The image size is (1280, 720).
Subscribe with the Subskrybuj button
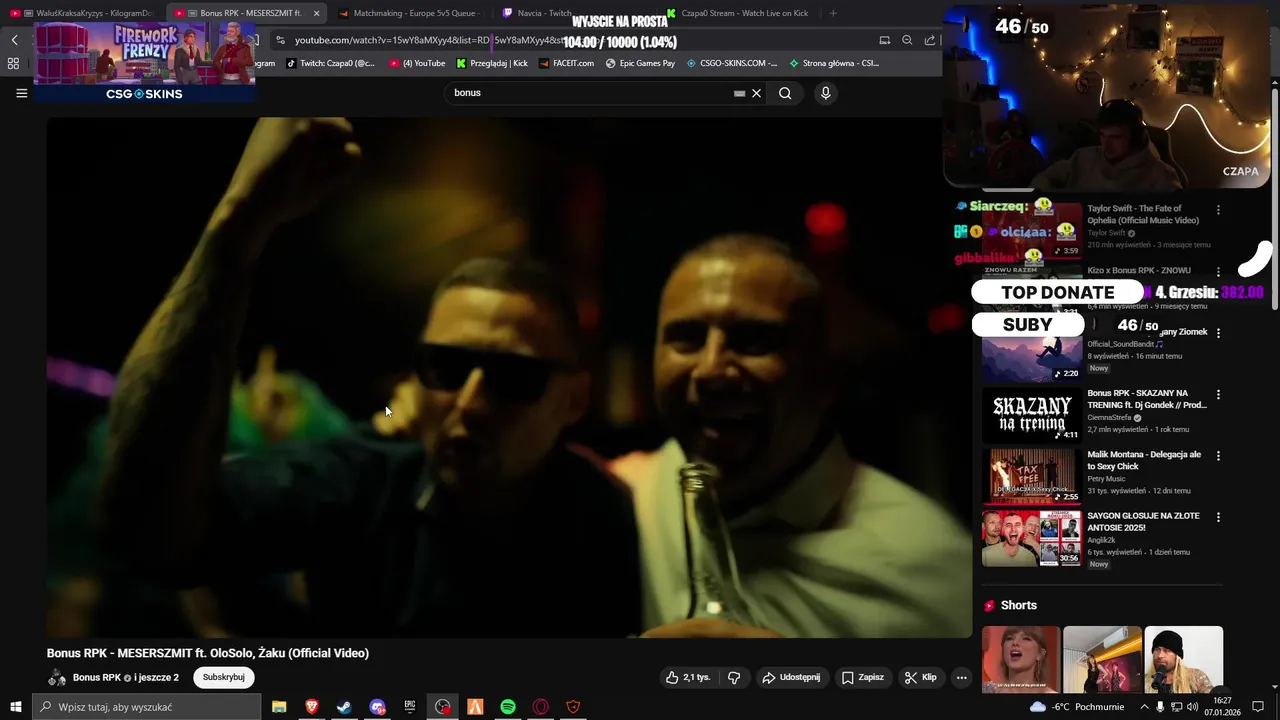tap(224, 677)
